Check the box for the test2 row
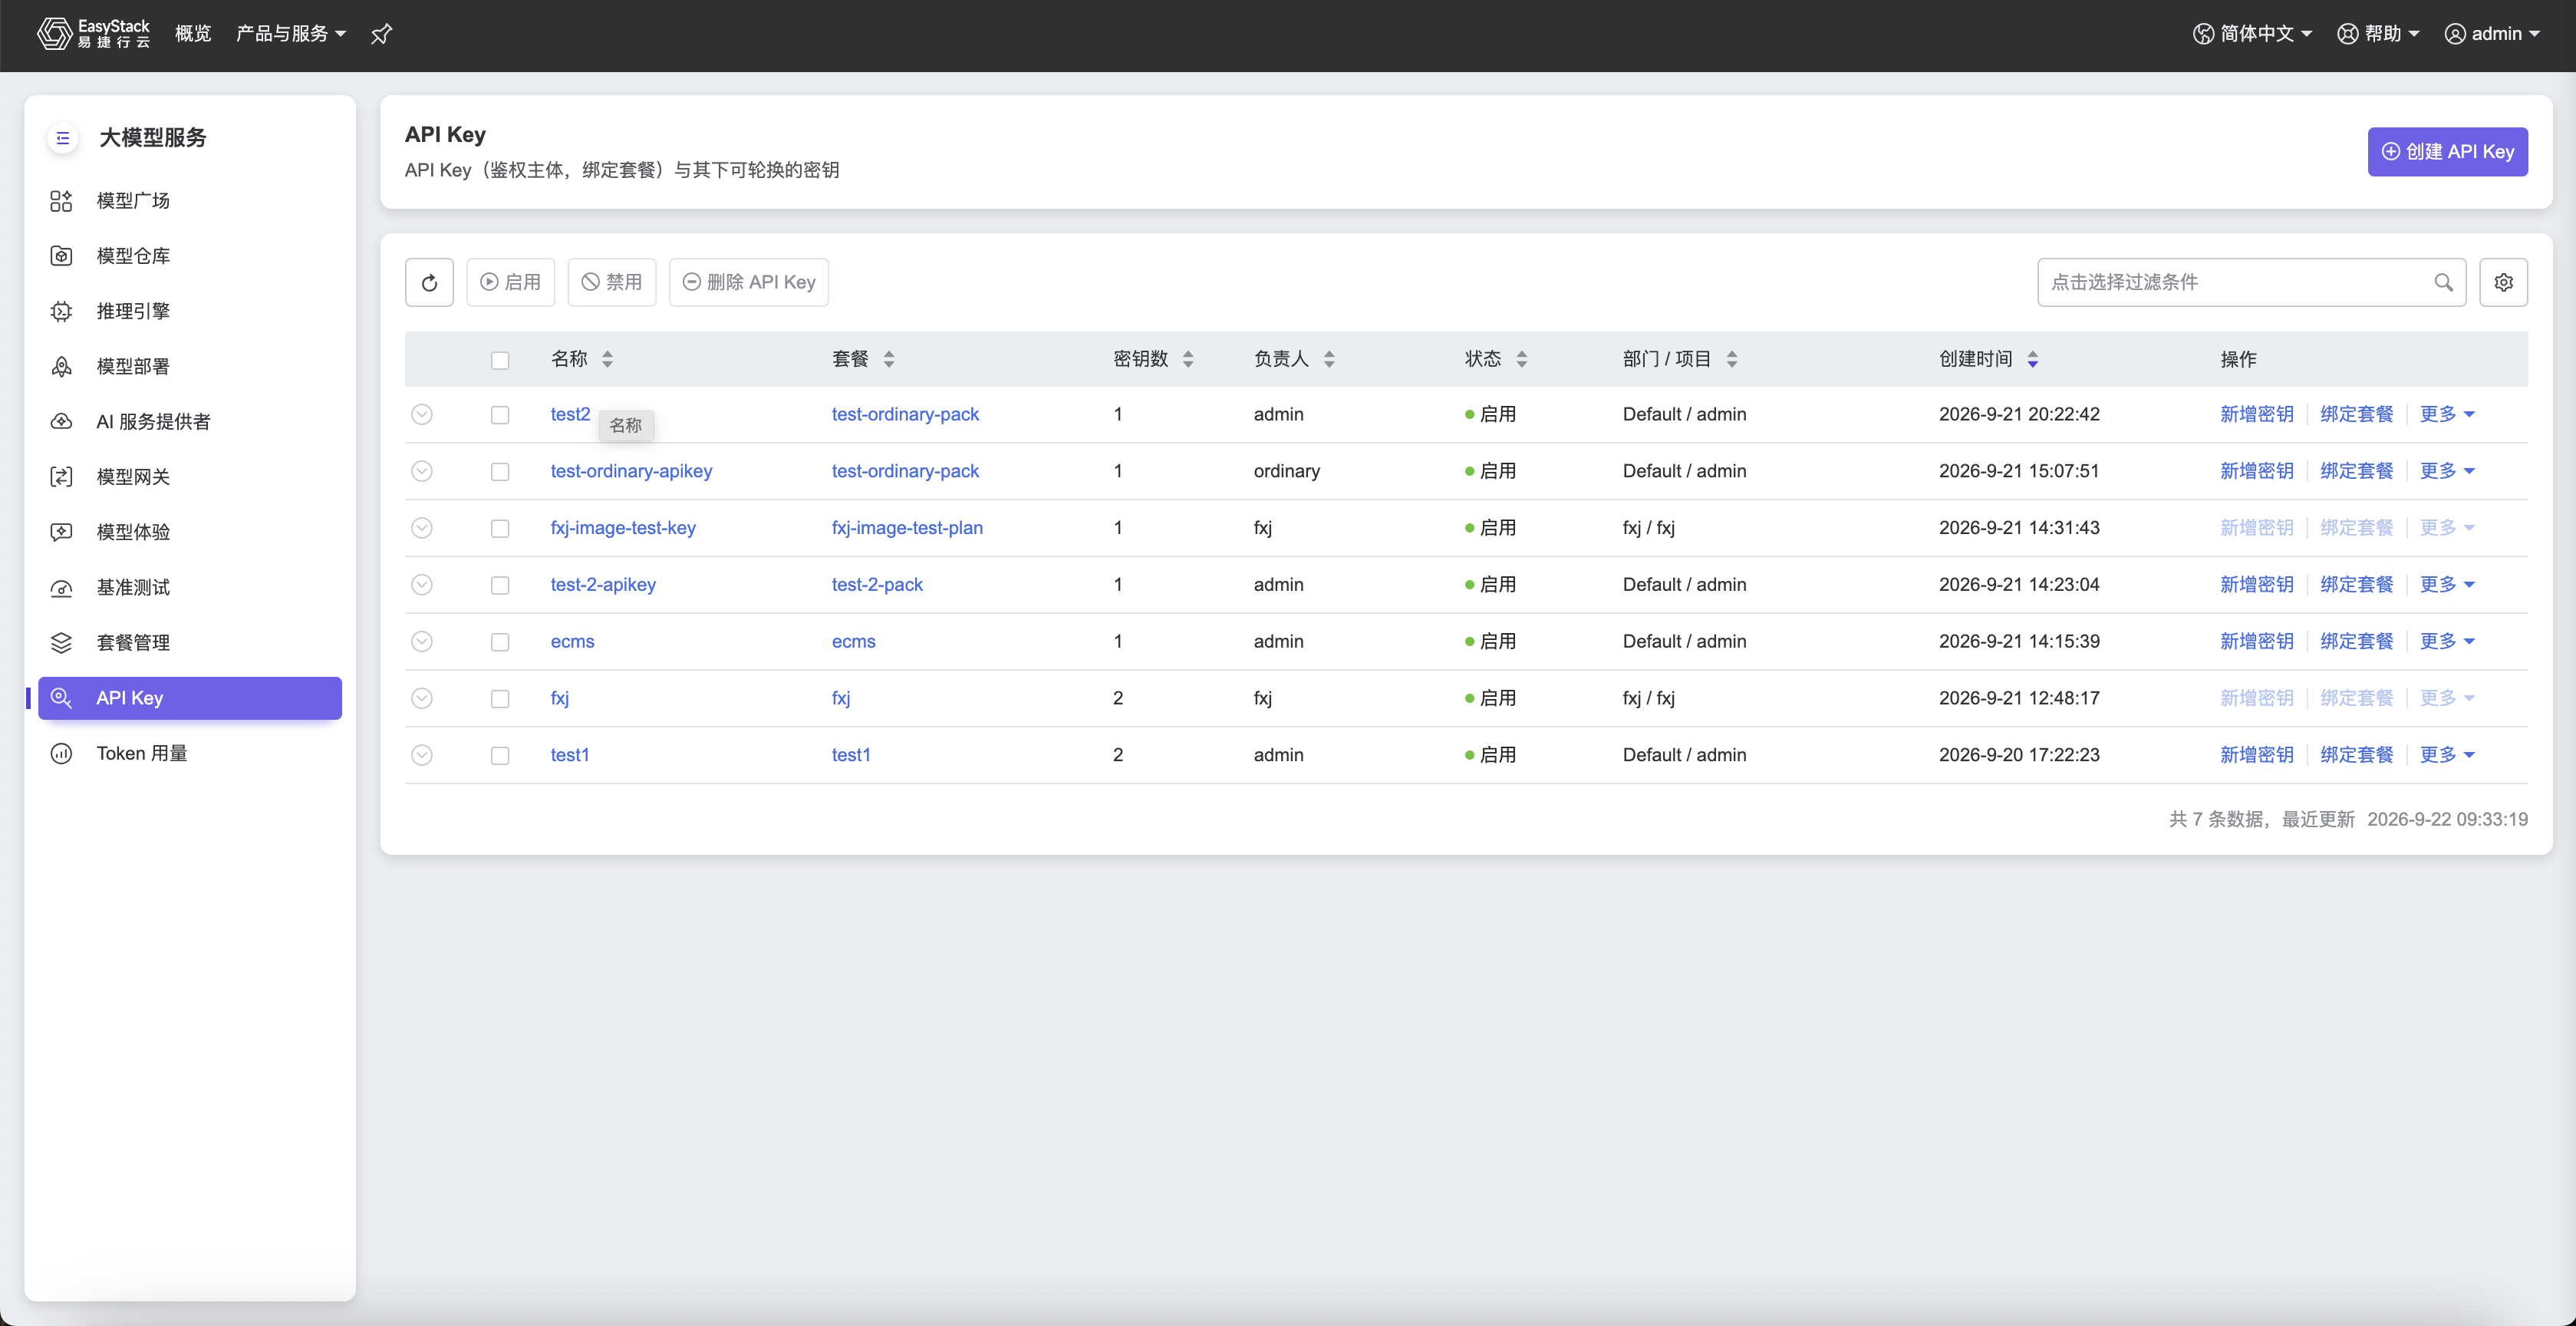Viewport: 2576px width, 1326px height. [x=500, y=415]
